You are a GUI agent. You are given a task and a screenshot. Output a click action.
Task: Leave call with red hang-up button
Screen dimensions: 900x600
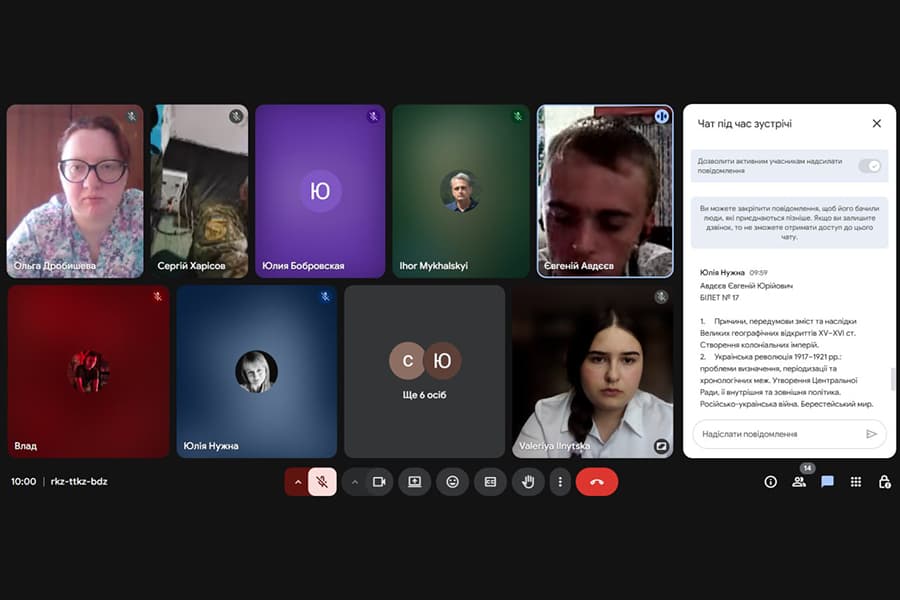(597, 482)
